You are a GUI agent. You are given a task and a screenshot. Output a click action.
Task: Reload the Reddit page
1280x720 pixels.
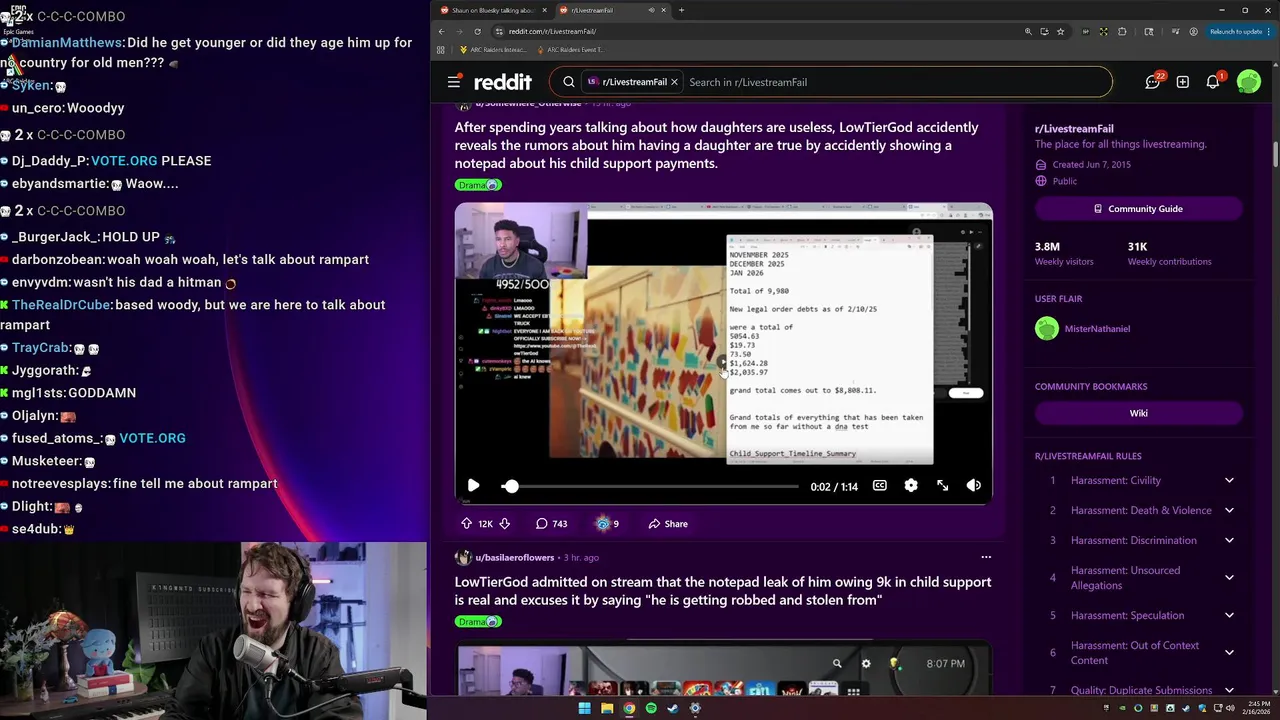coord(477,31)
